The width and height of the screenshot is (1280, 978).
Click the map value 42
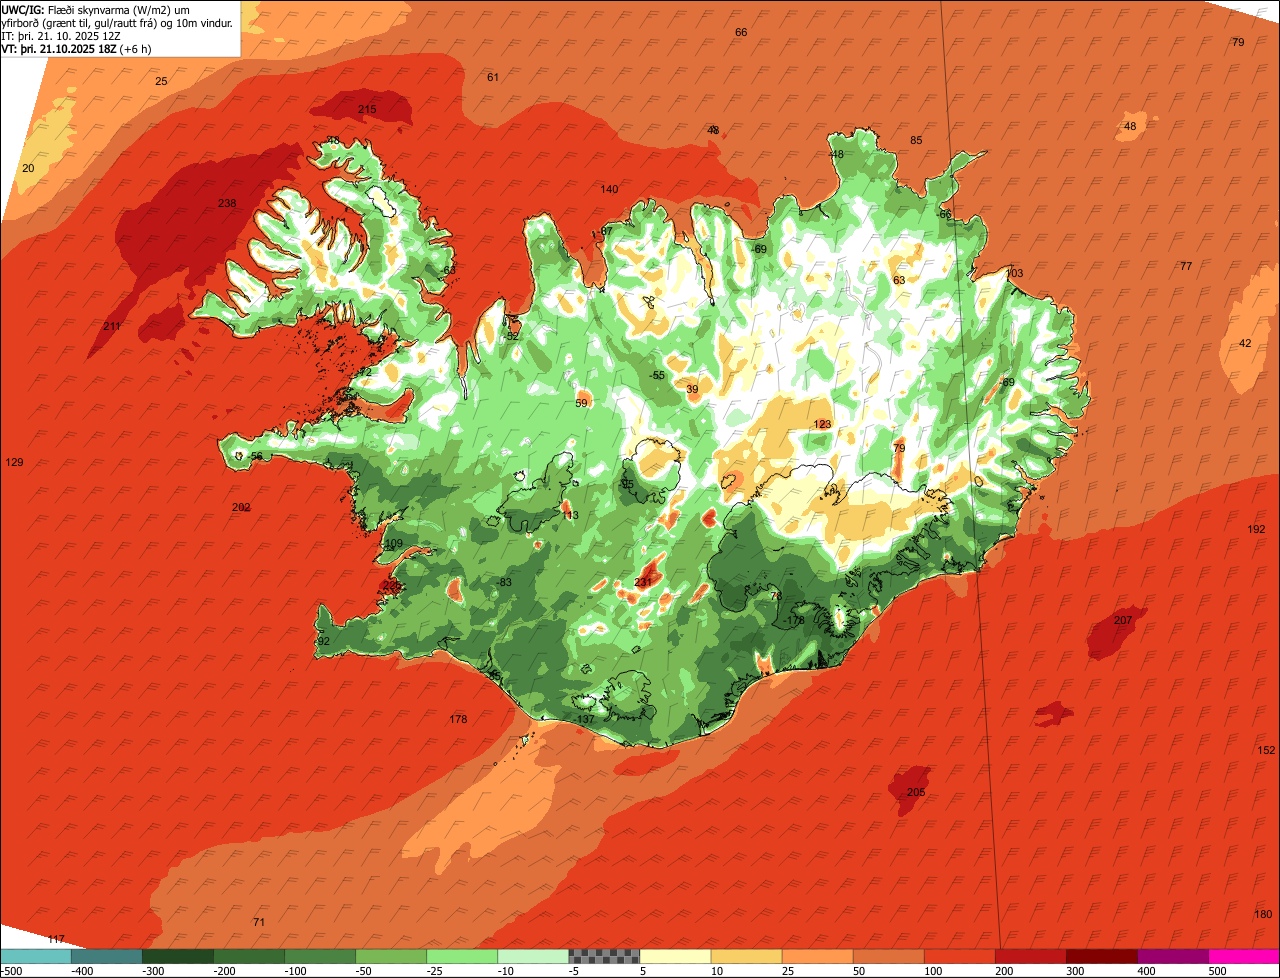coord(1245,344)
